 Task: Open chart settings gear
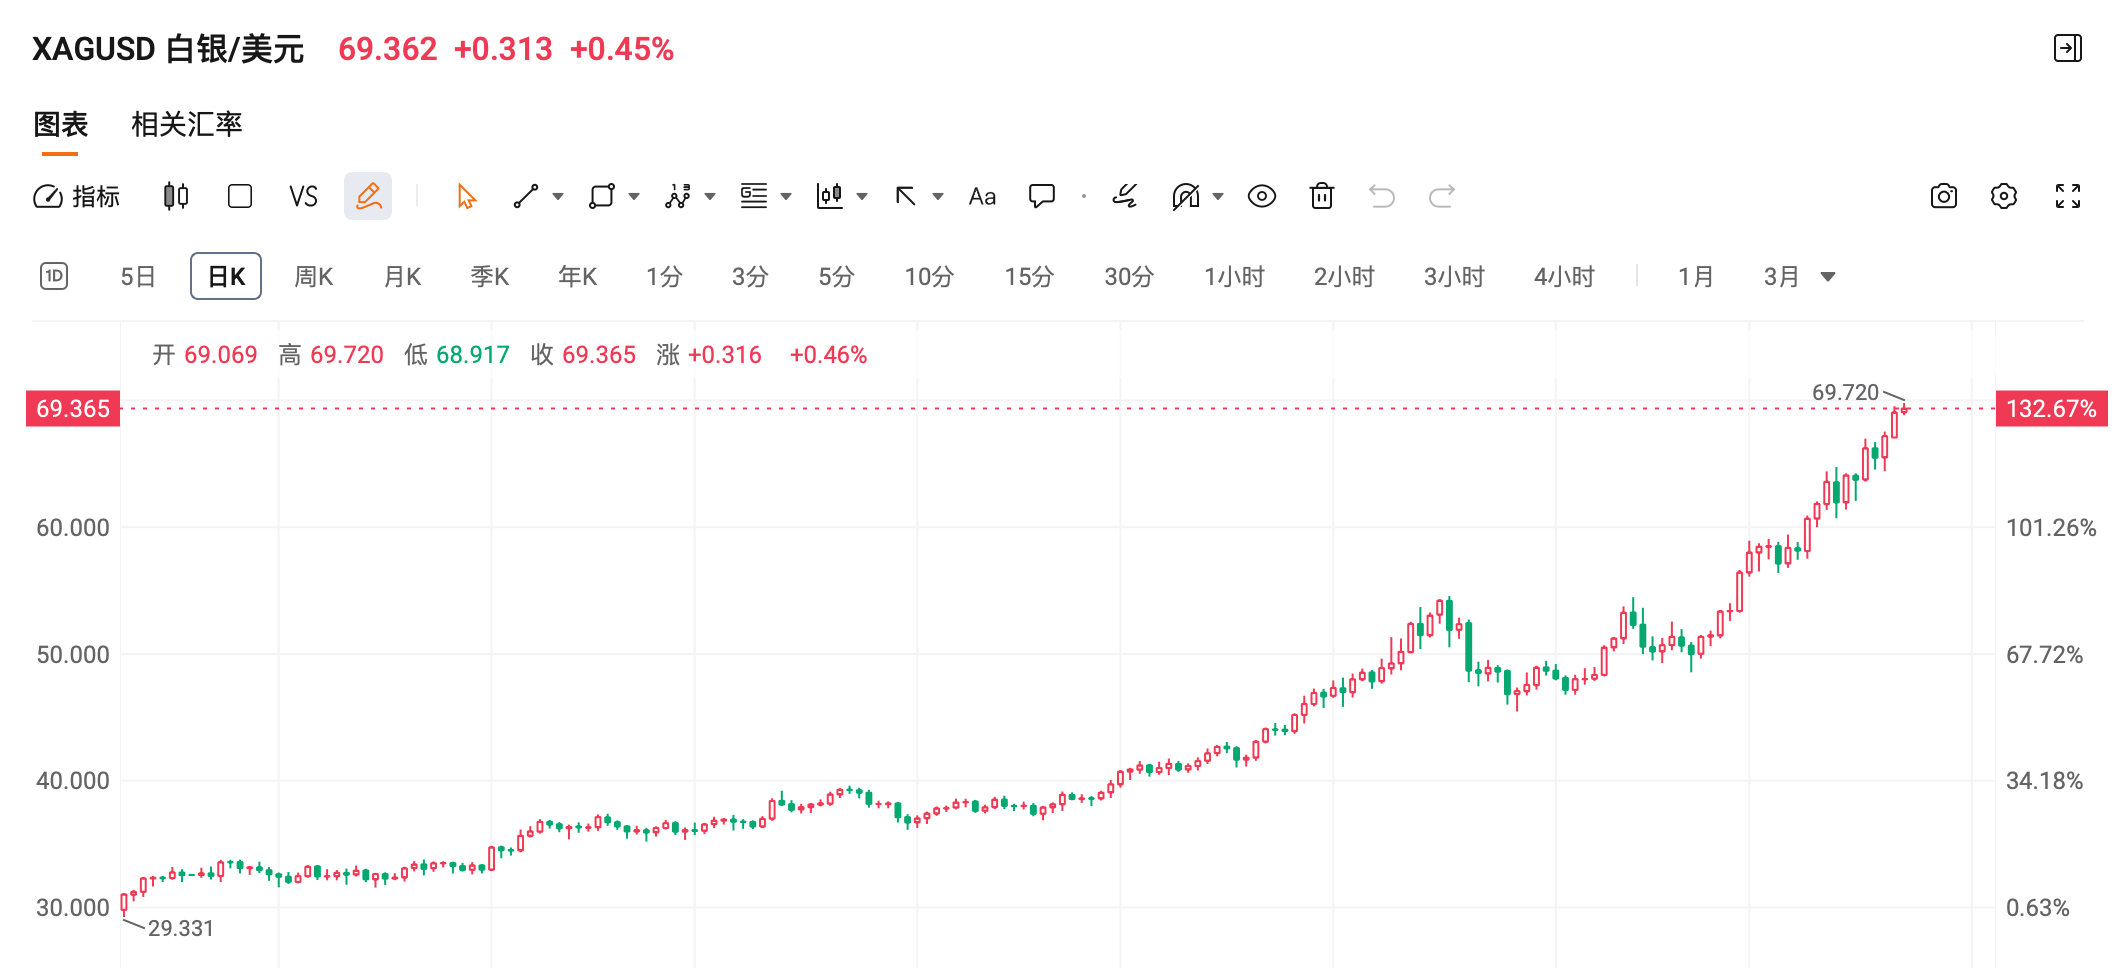[x=2004, y=196]
